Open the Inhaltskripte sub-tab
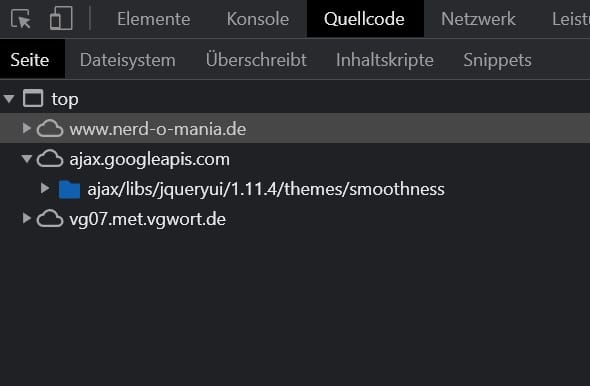Image resolution: width=590 pixels, height=386 pixels. coord(385,60)
